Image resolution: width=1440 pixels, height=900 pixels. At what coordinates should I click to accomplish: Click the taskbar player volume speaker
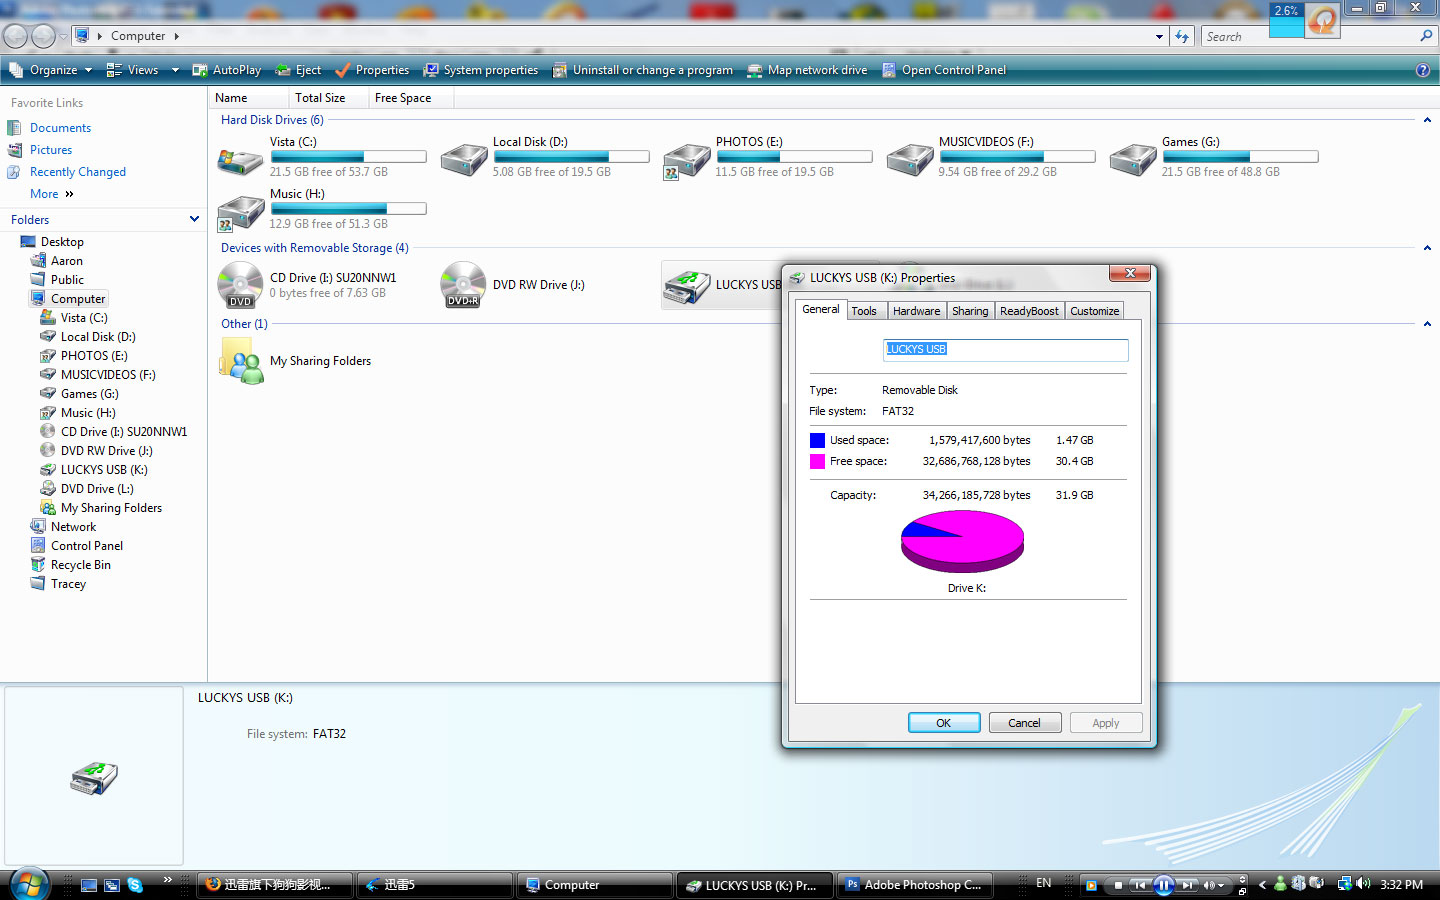click(1210, 885)
